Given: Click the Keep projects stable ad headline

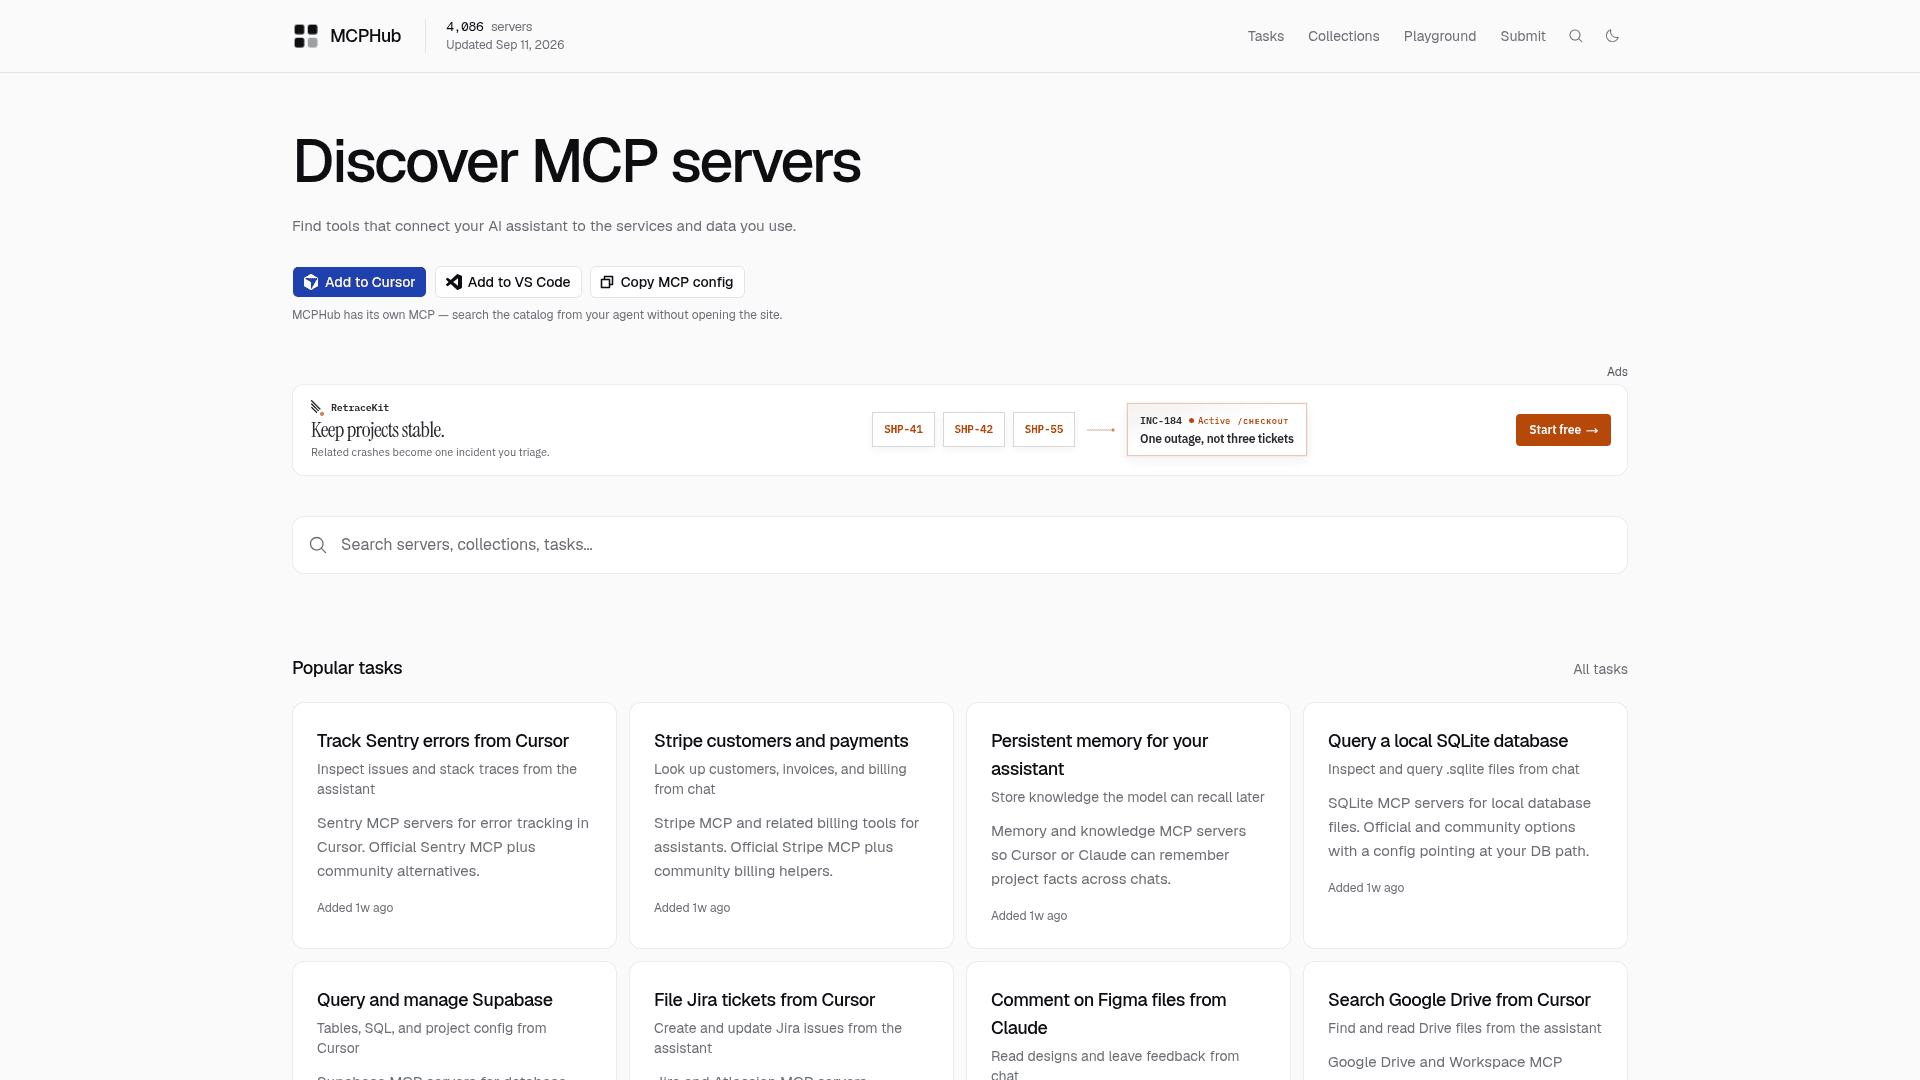Looking at the screenshot, I should 377,430.
